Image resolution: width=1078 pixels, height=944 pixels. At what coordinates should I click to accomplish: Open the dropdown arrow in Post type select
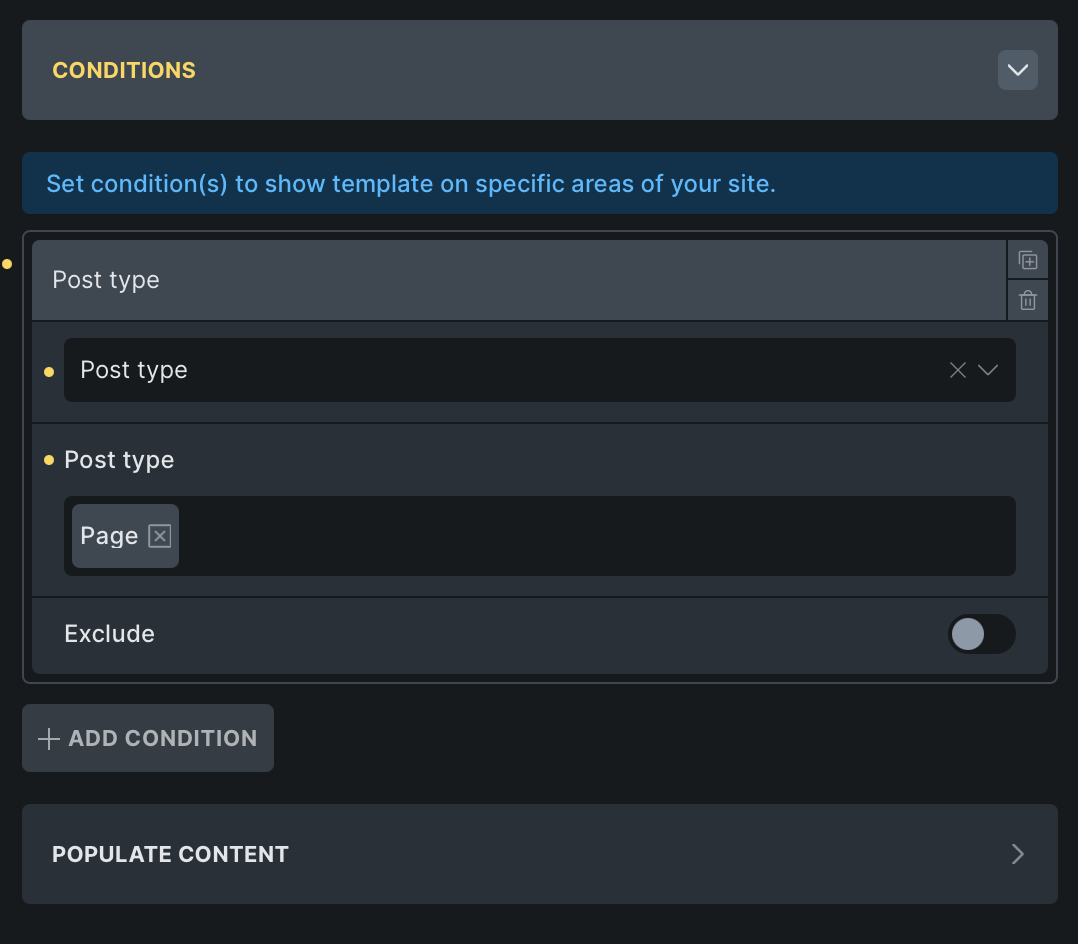[988, 370]
